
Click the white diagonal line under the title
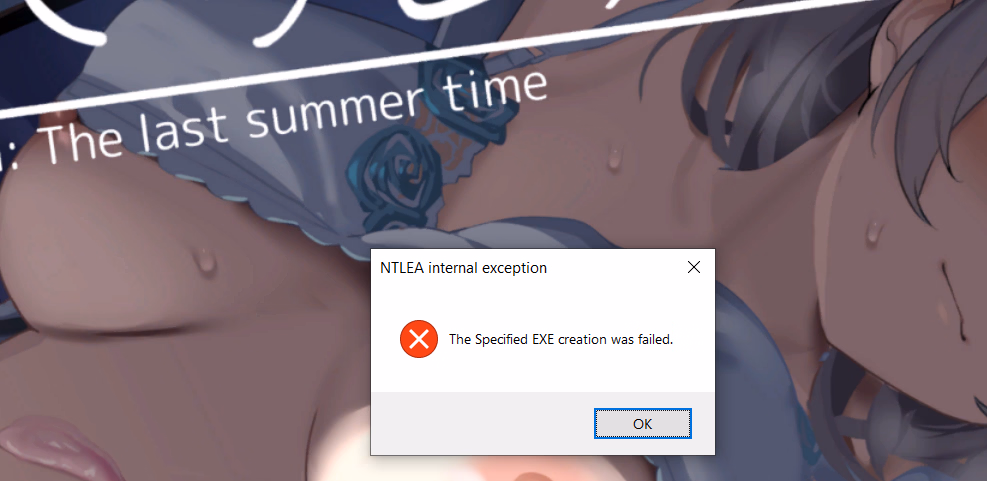pos(441,58)
